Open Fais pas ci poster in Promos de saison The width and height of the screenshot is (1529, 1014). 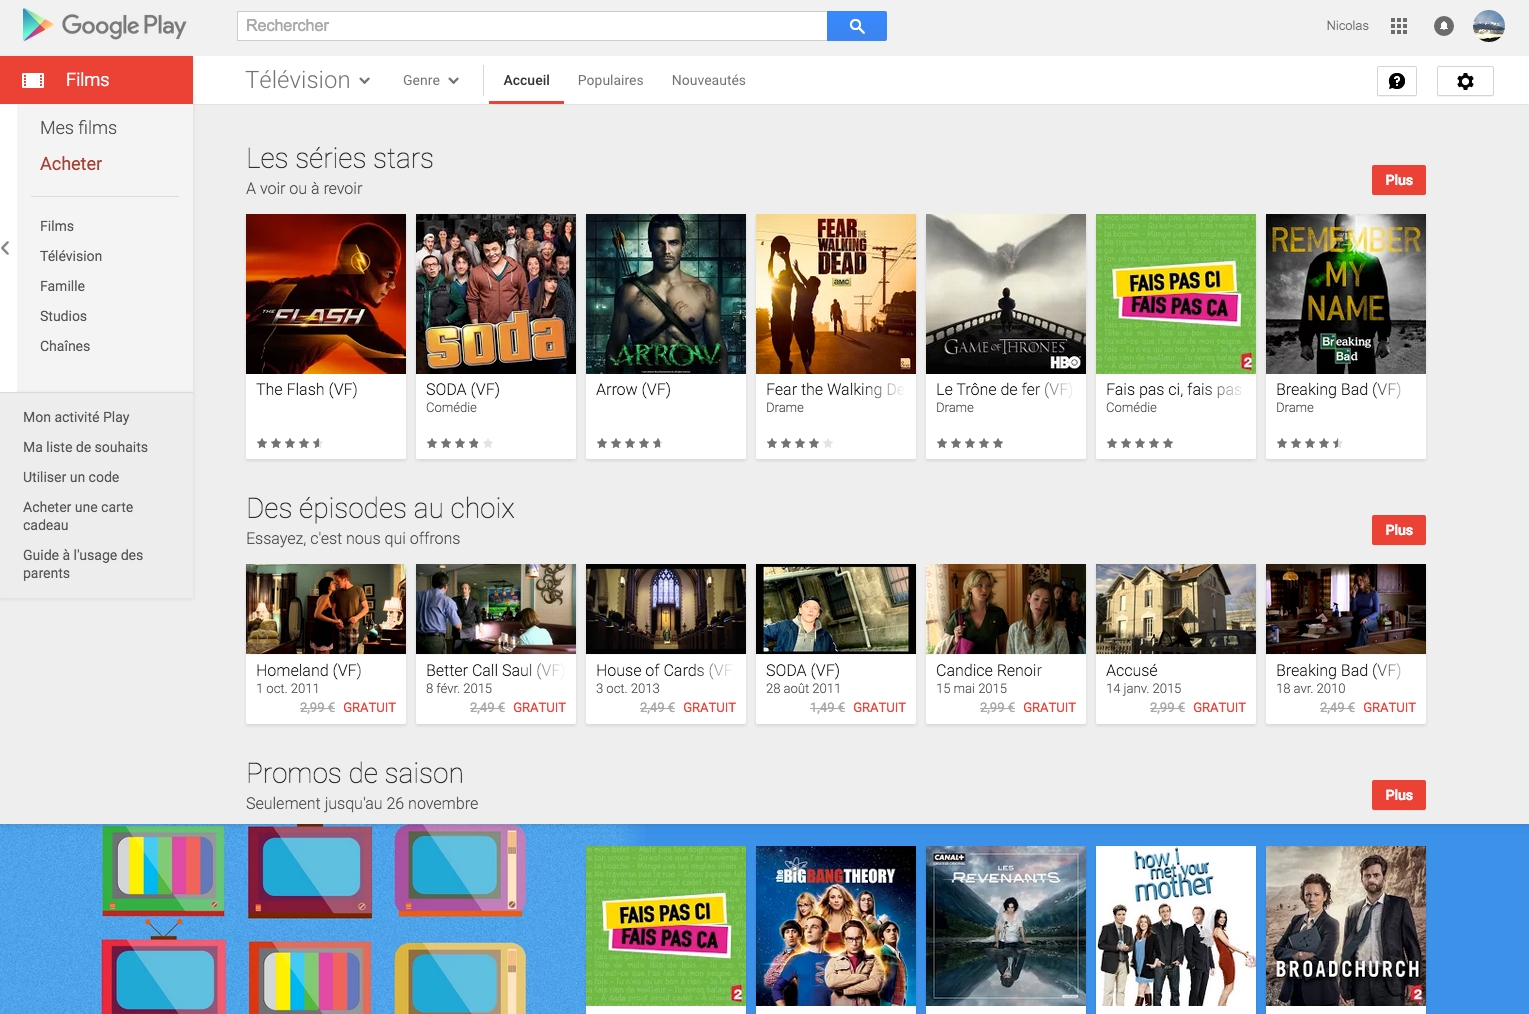(666, 926)
